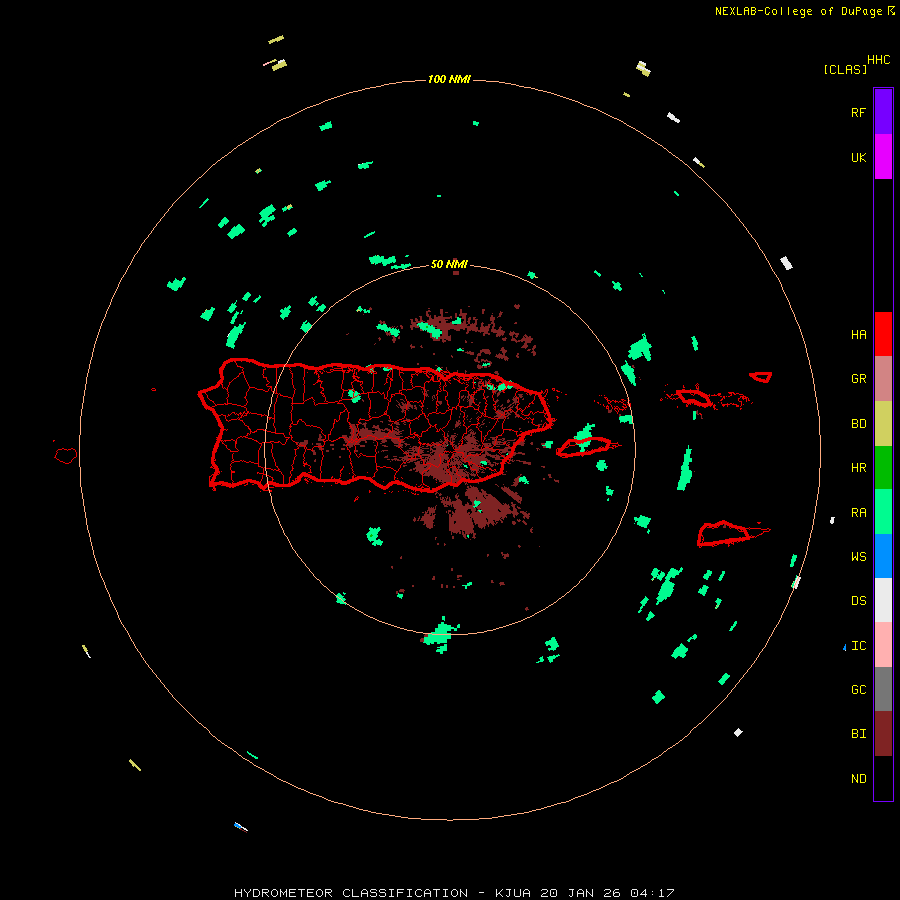Click the 50 NMI range ring label
The image size is (900, 900).
(449, 264)
